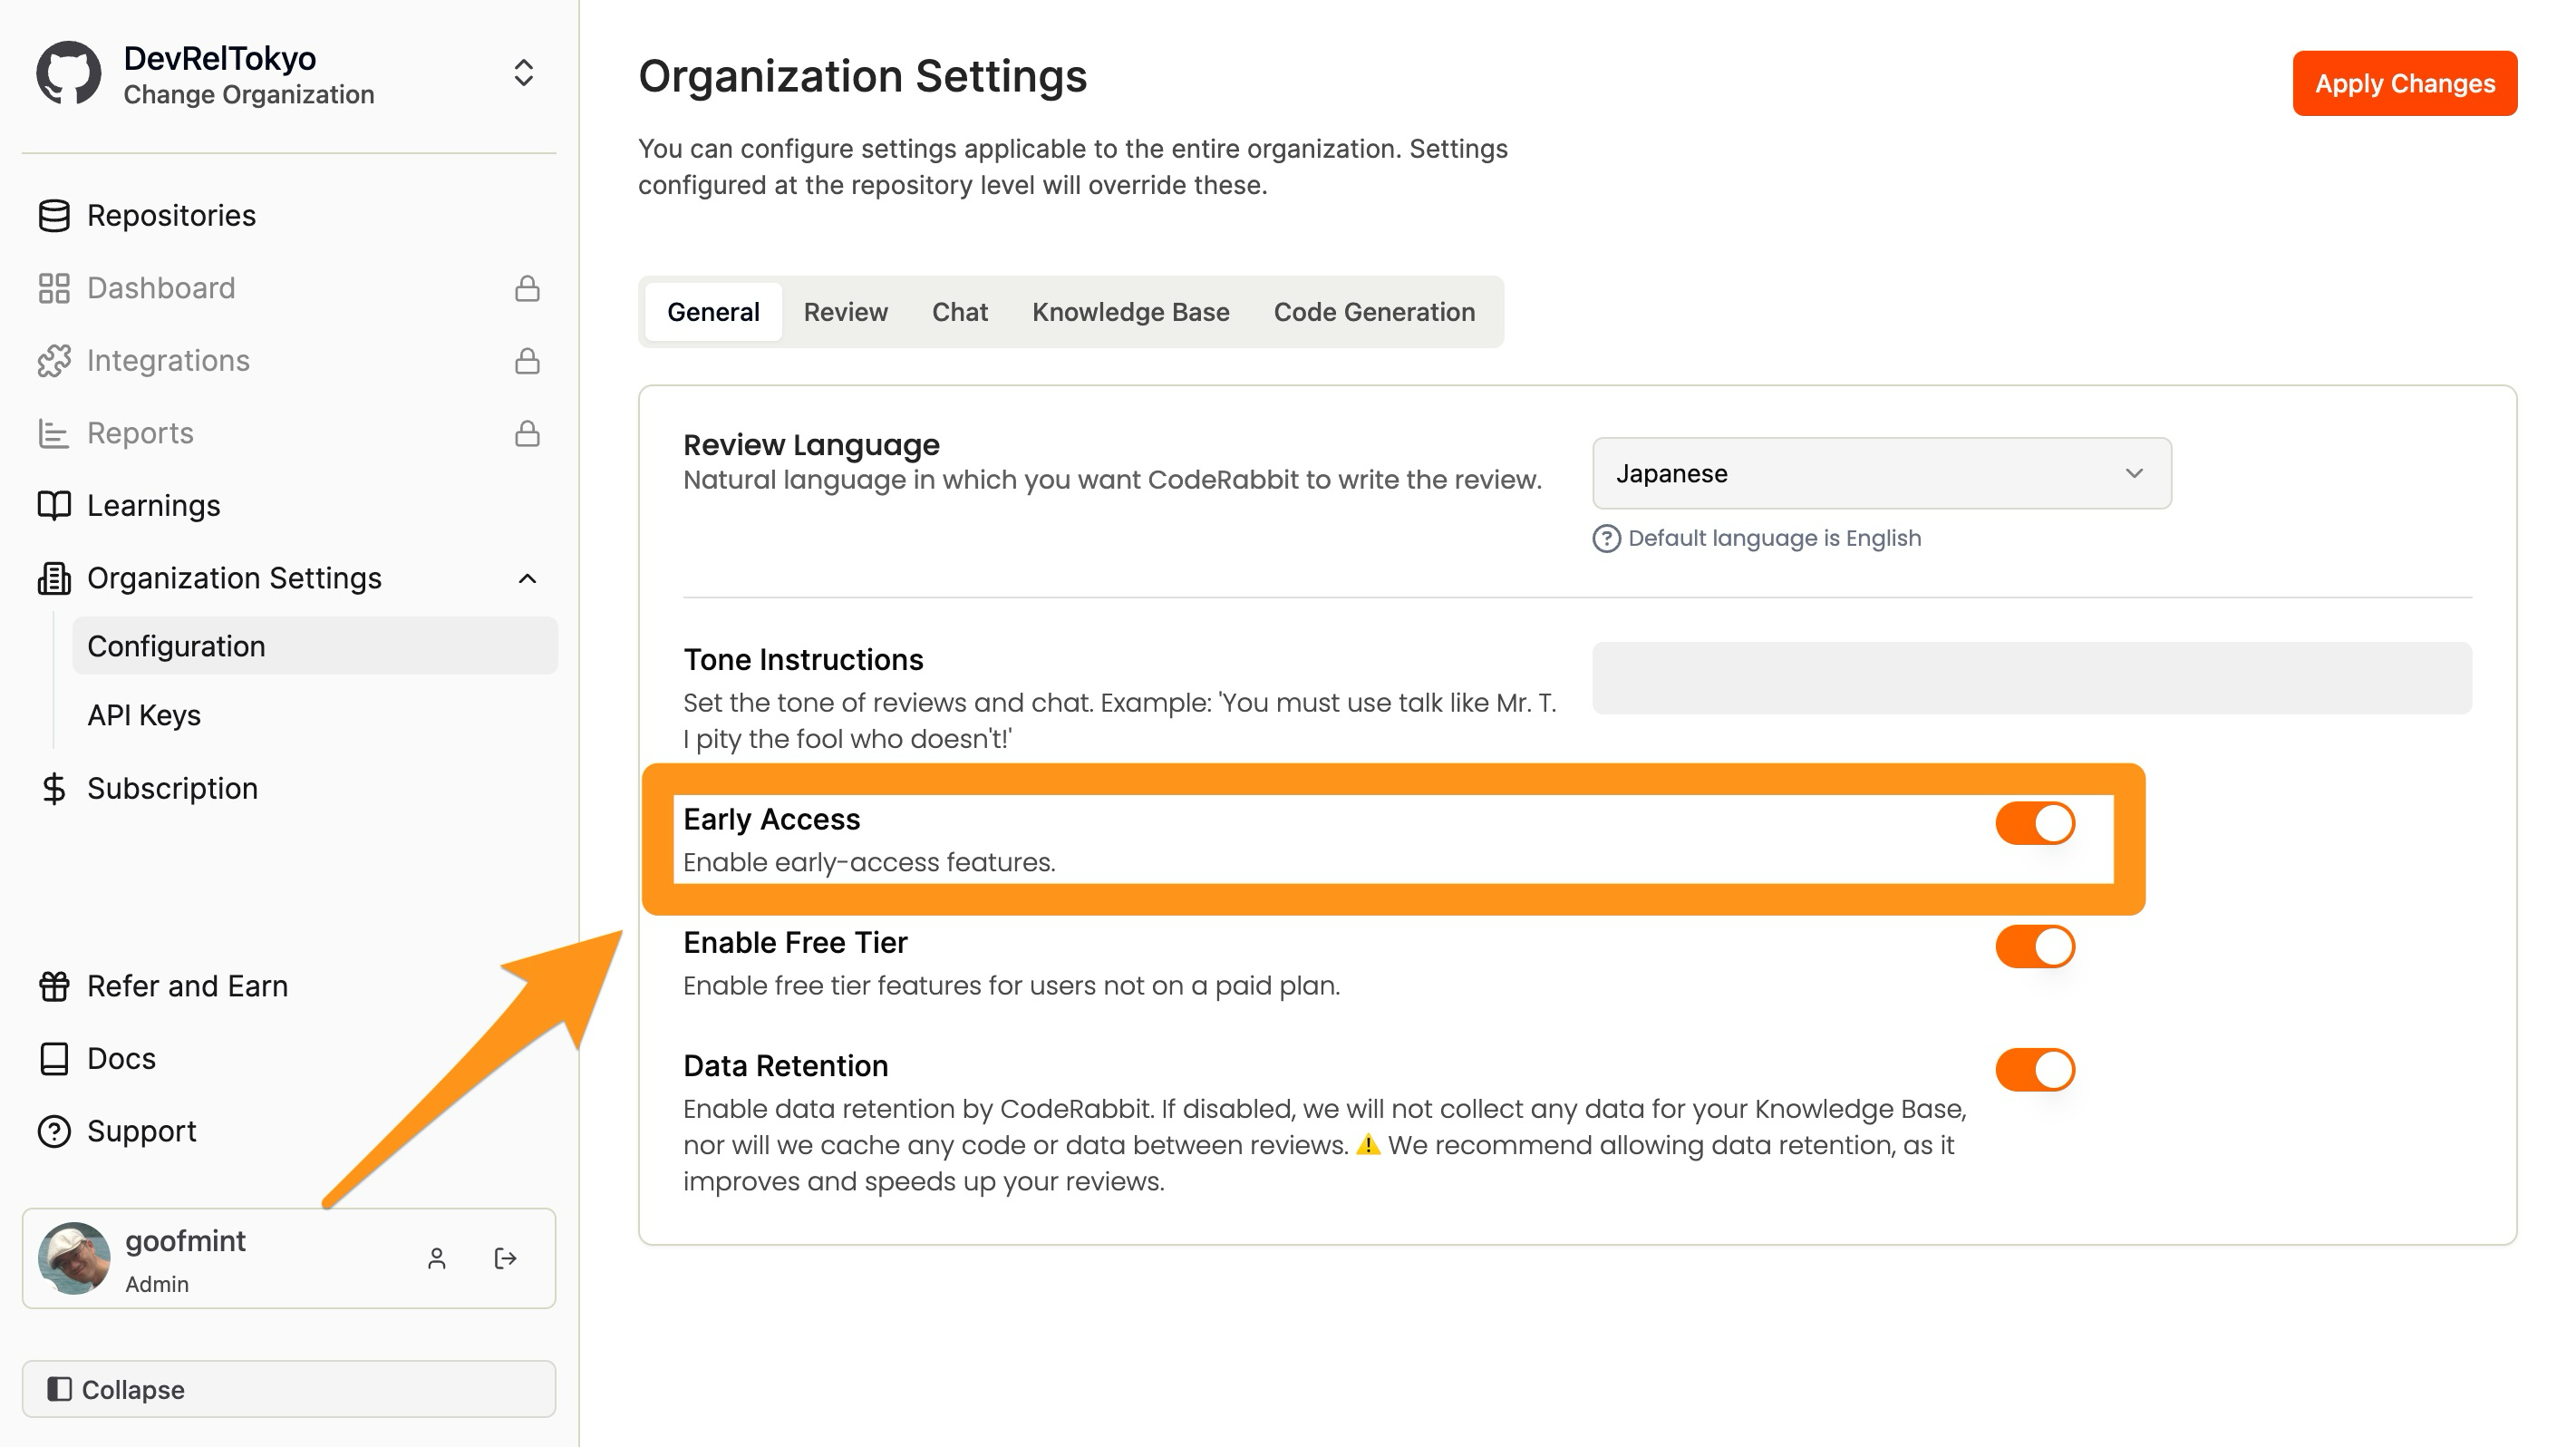This screenshot has height=1447, width=2576.
Task: Click the Repositories database icon
Action: (54, 215)
